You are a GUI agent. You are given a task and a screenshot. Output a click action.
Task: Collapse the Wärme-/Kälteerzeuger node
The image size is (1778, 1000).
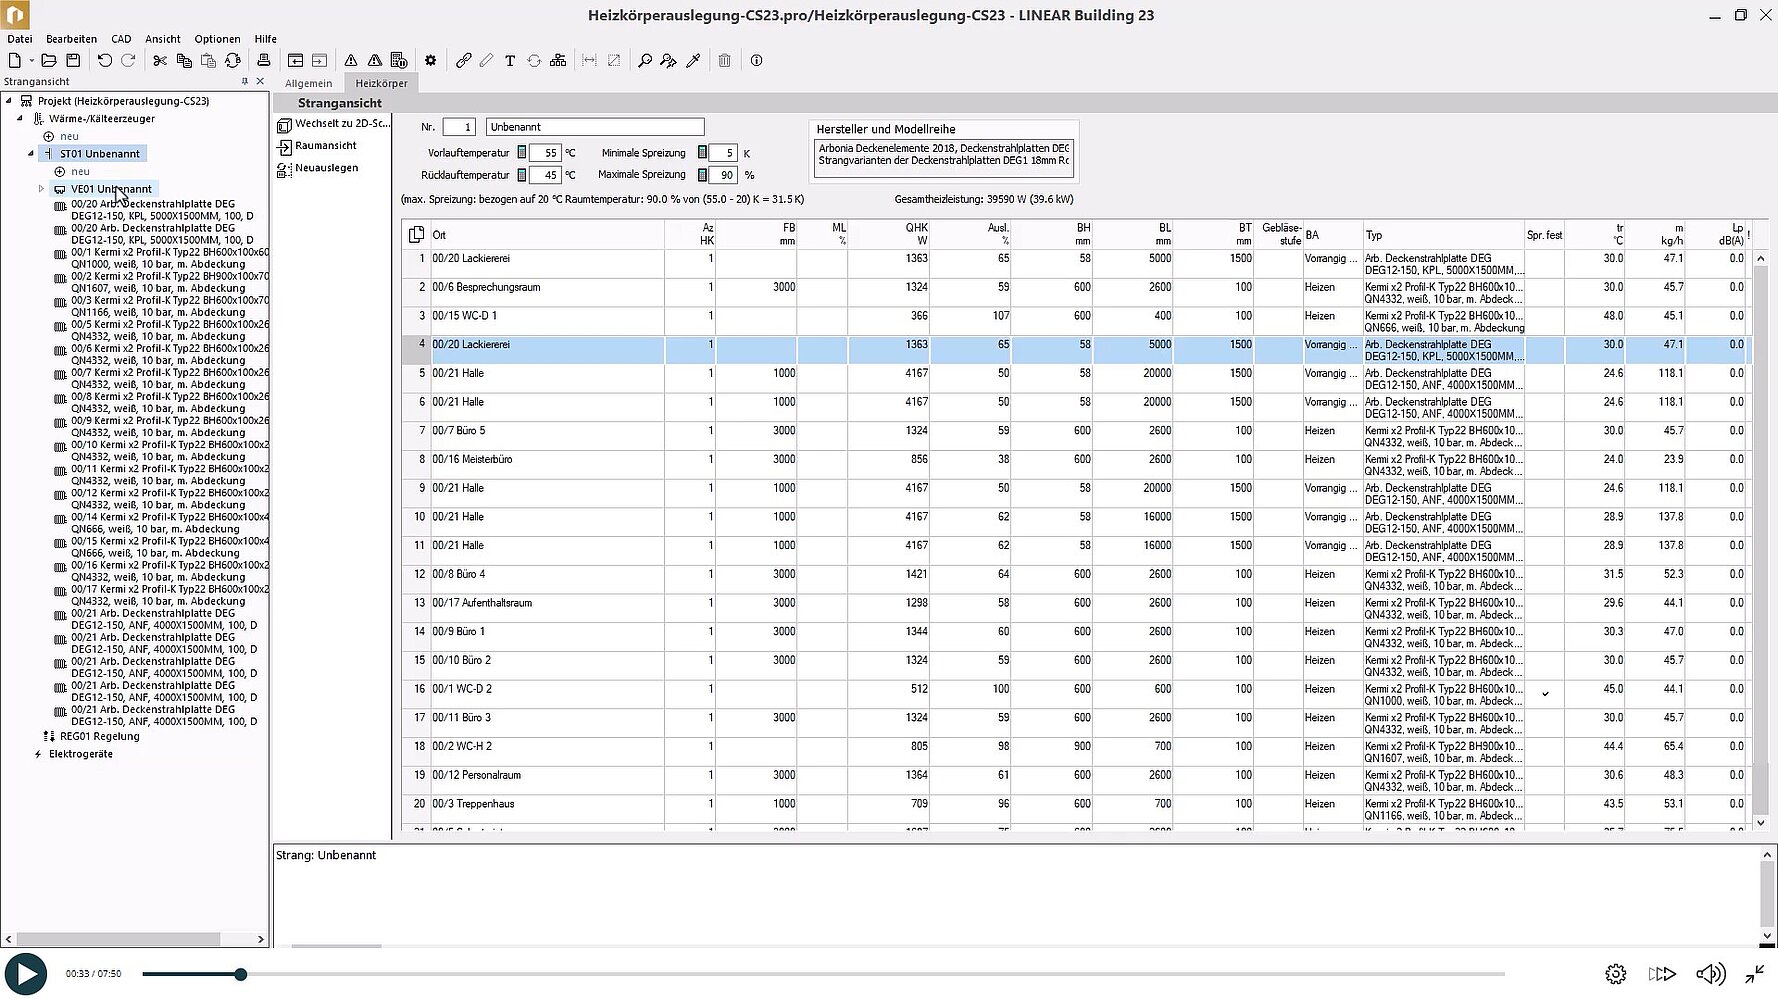pos(19,119)
